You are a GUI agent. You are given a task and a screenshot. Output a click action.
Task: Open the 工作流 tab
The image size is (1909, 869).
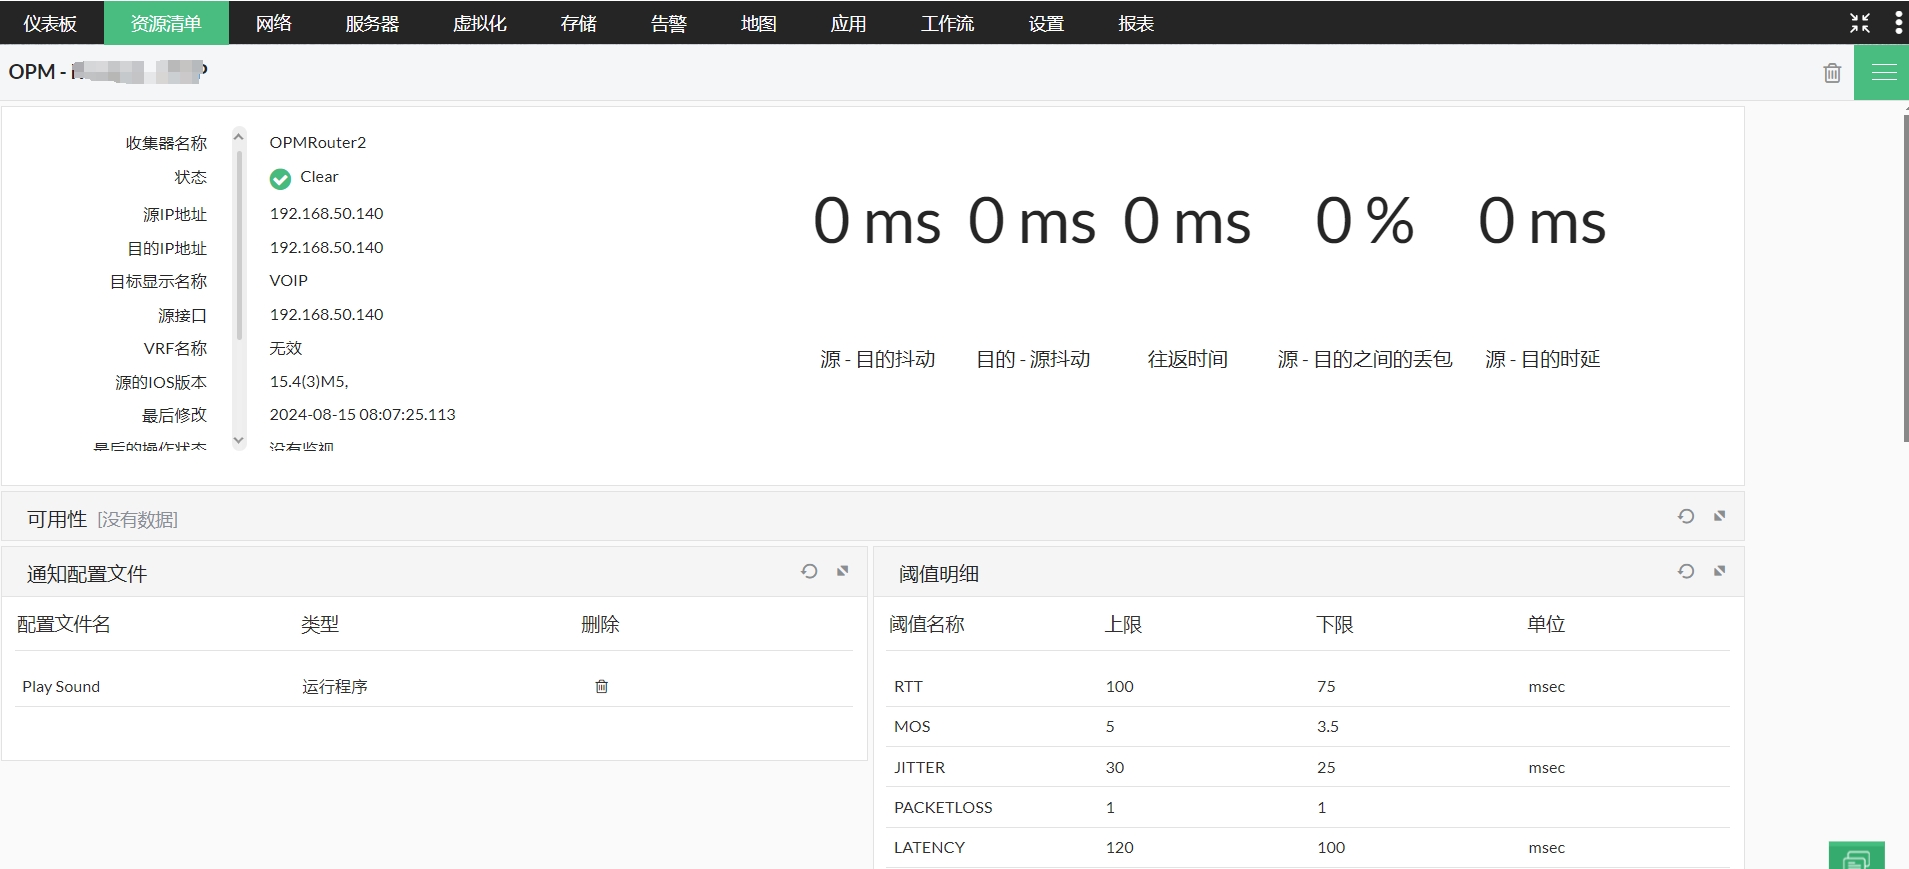[947, 23]
